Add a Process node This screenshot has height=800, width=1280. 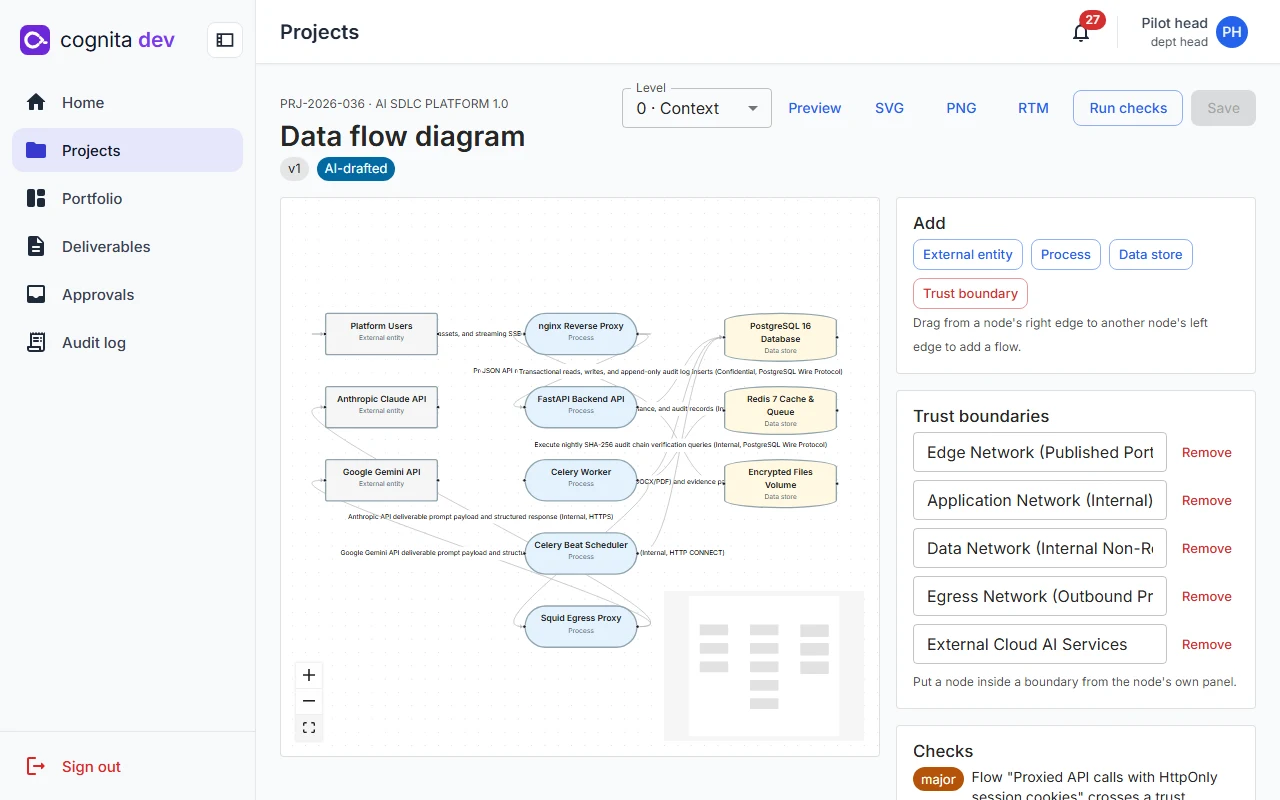coord(1066,254)
